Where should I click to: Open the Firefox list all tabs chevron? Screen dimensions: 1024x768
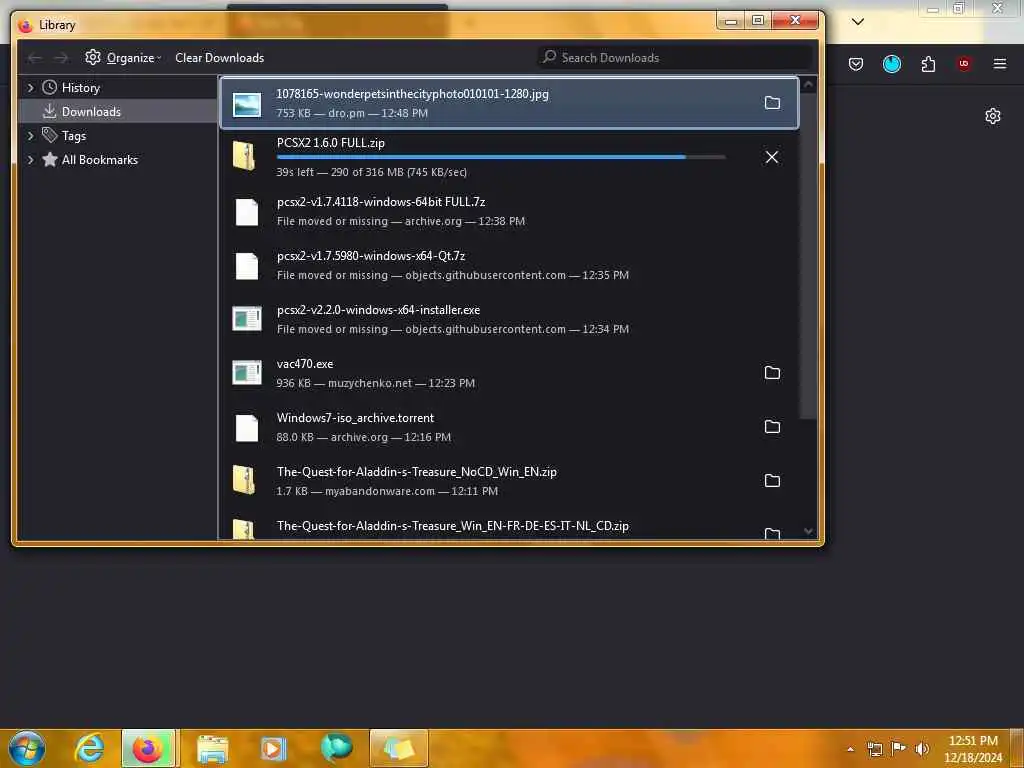click(858, 22)
